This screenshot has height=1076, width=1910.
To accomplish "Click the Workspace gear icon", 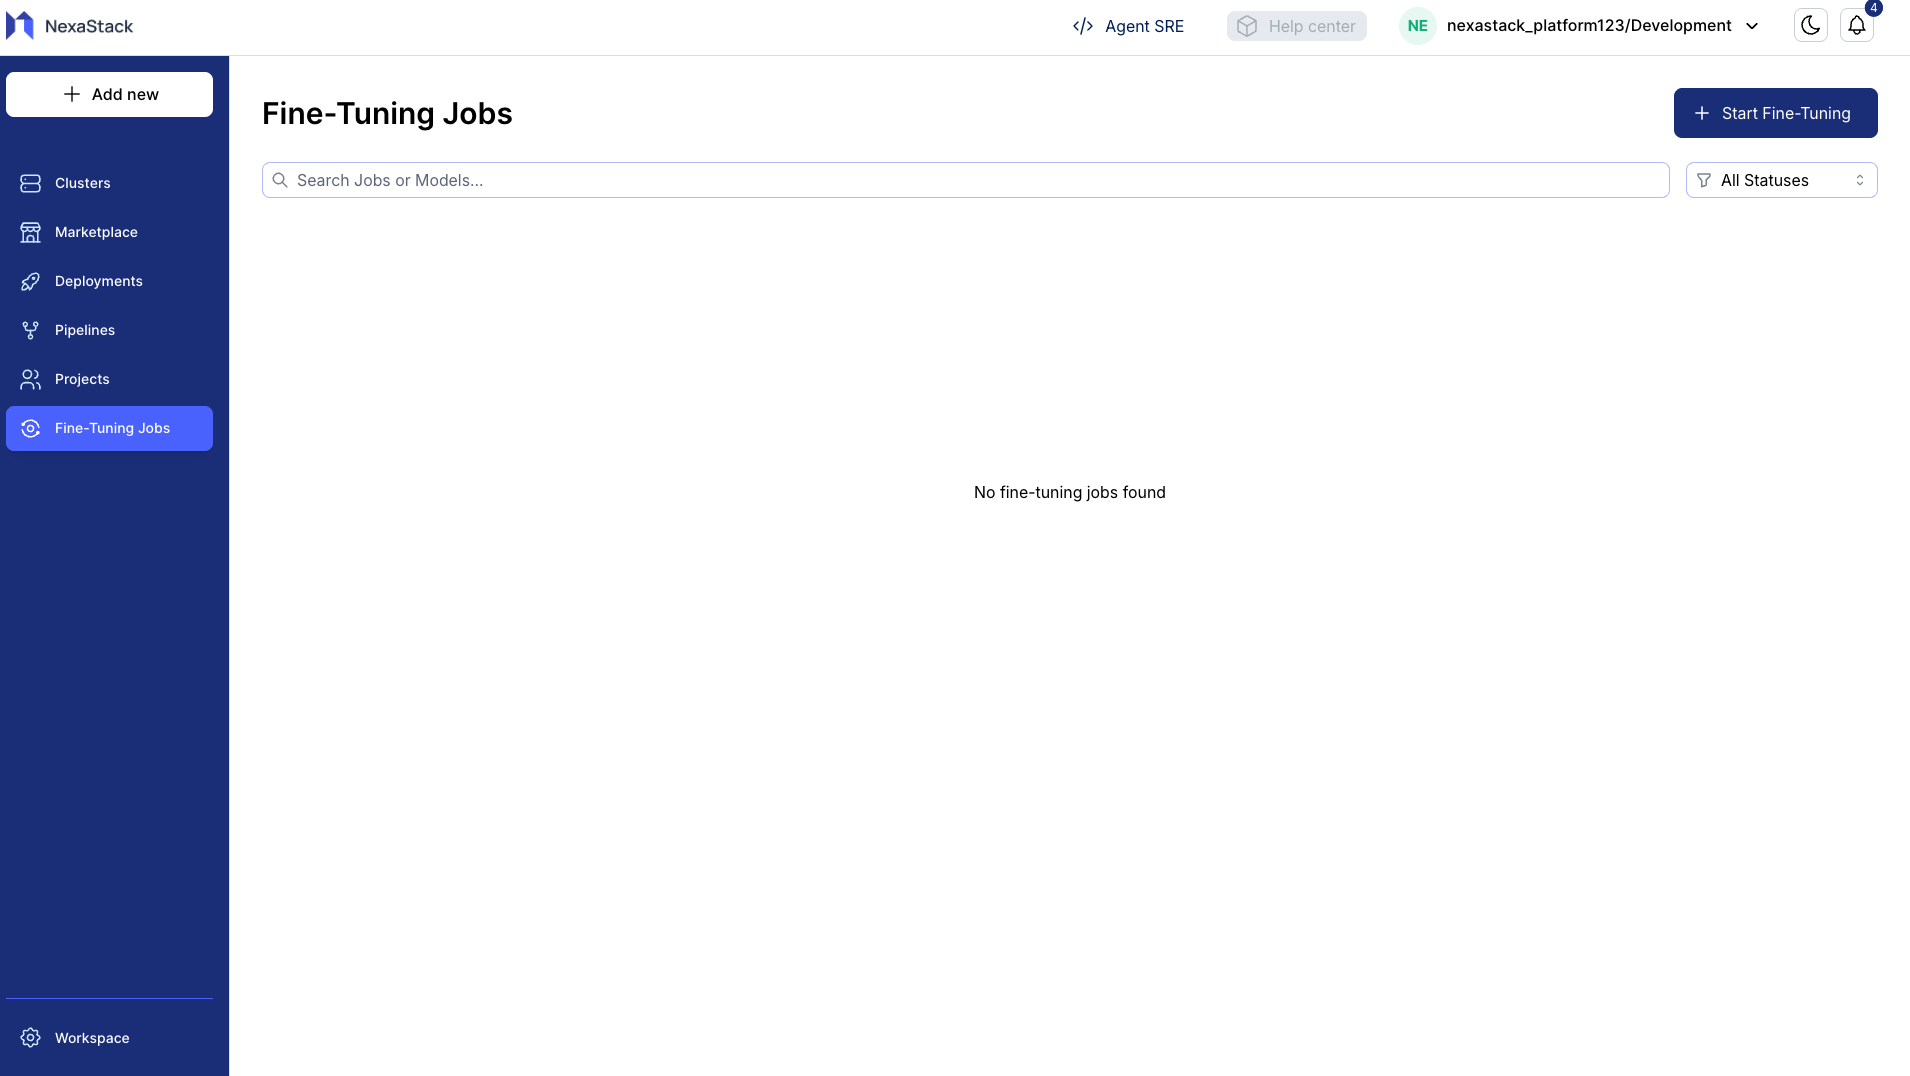I will tap(31, 1038).
